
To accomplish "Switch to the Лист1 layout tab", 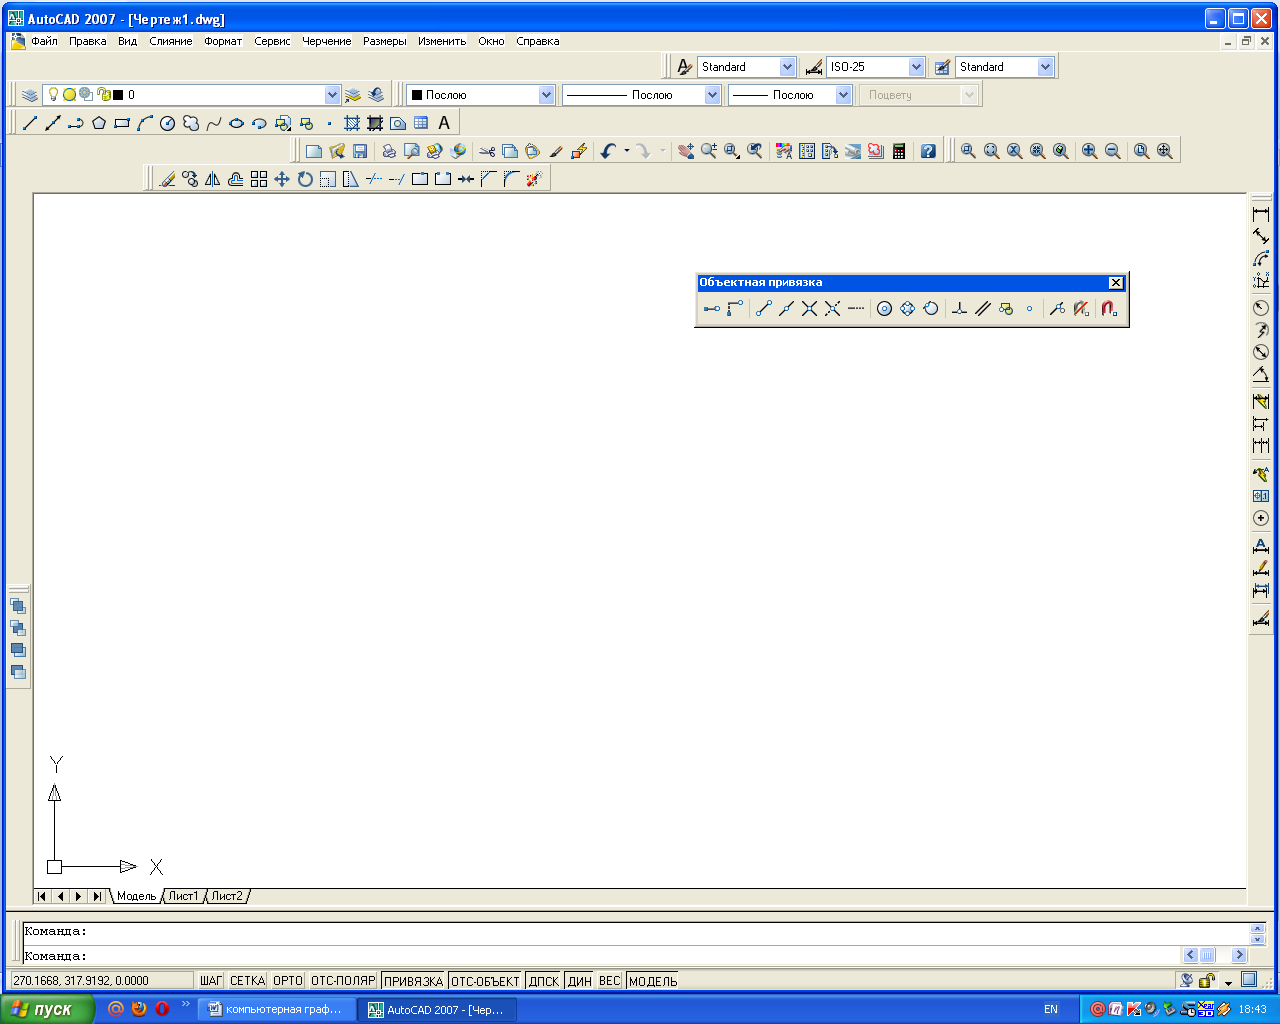I will (183, 896).
